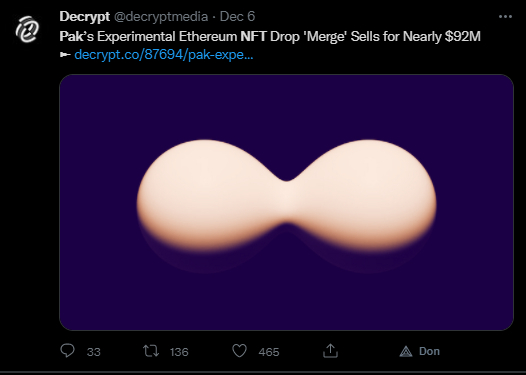Screen dimensions: 526x375
Task: Click the triangle icon next to Don
Action: coord(406,352)
